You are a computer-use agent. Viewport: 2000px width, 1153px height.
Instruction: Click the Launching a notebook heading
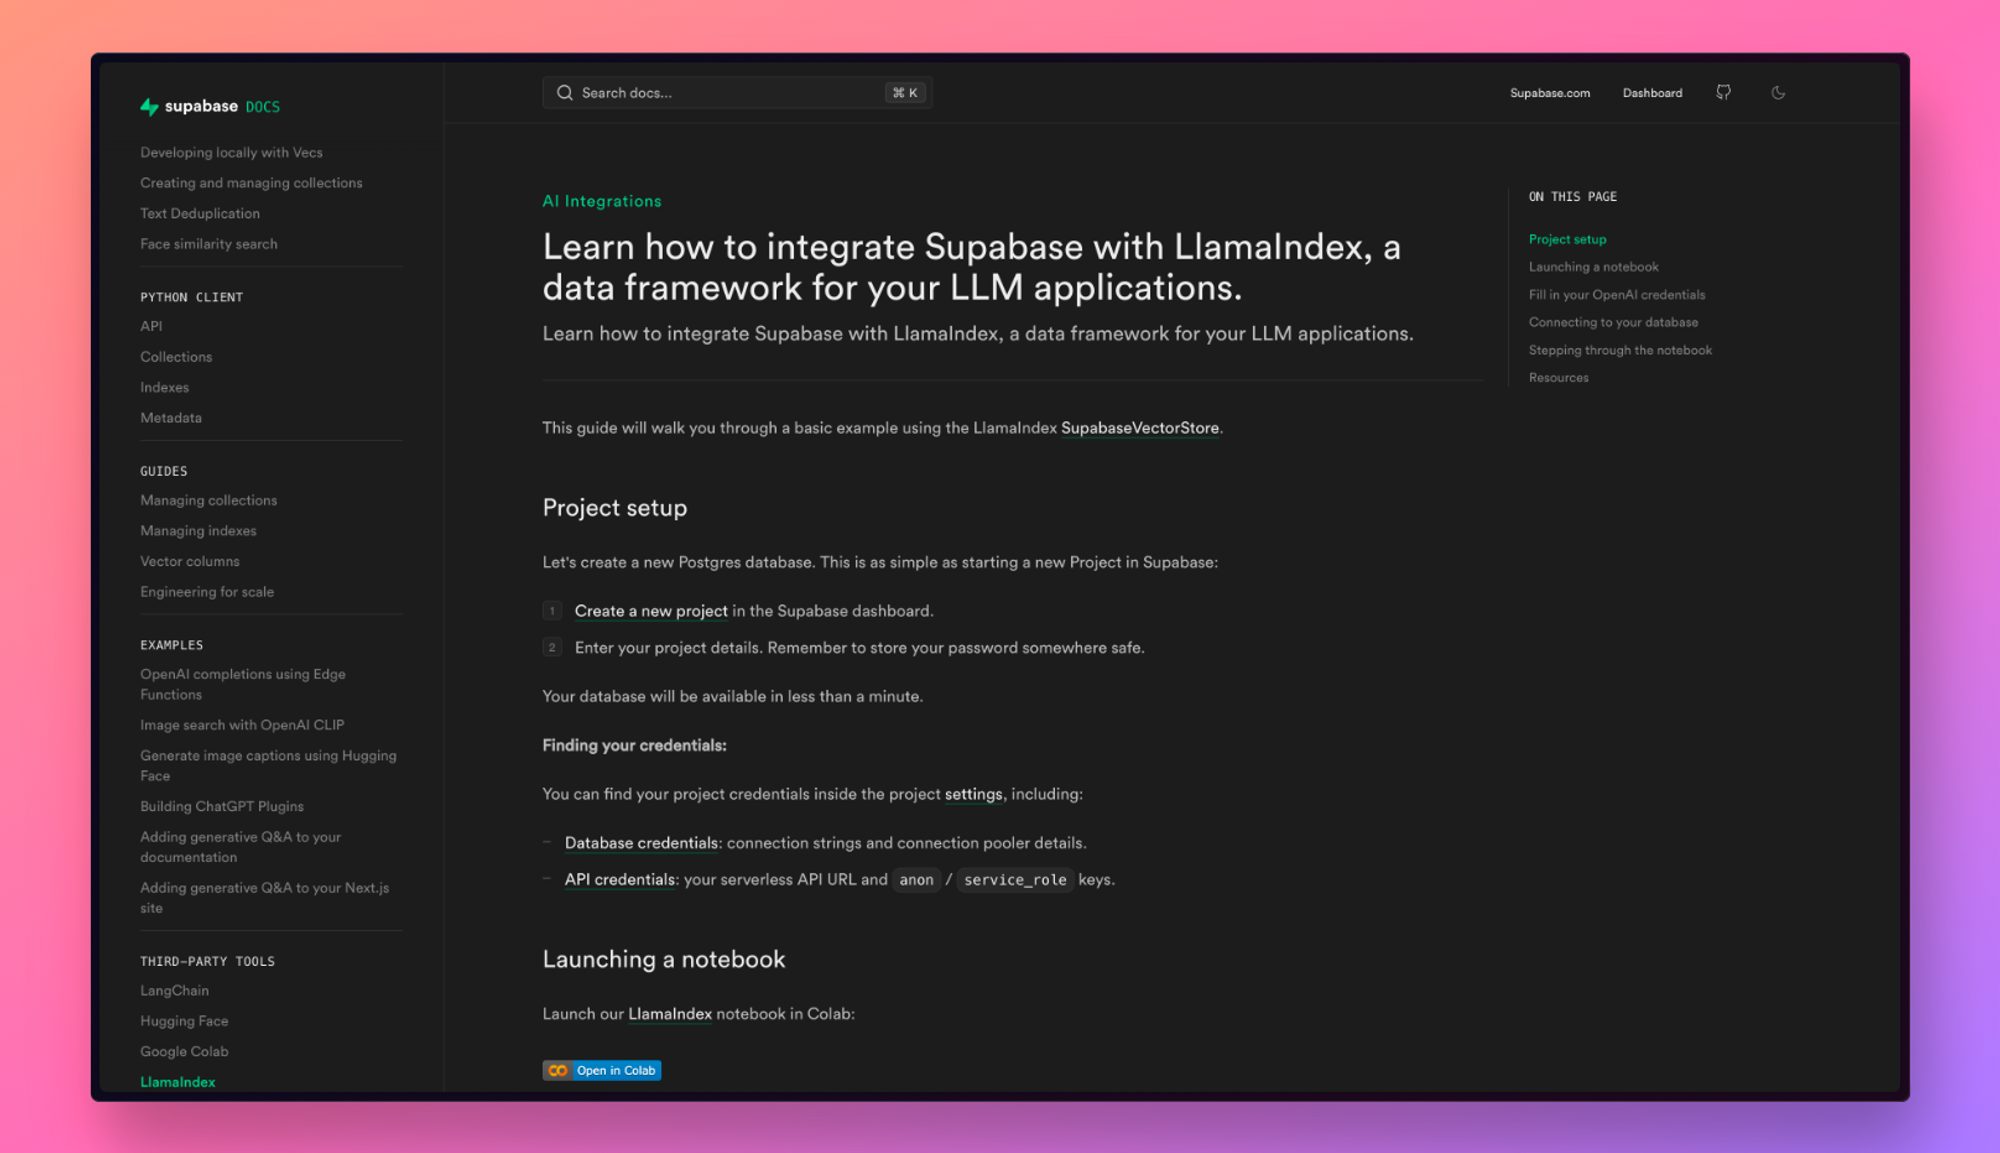[664, 960]
